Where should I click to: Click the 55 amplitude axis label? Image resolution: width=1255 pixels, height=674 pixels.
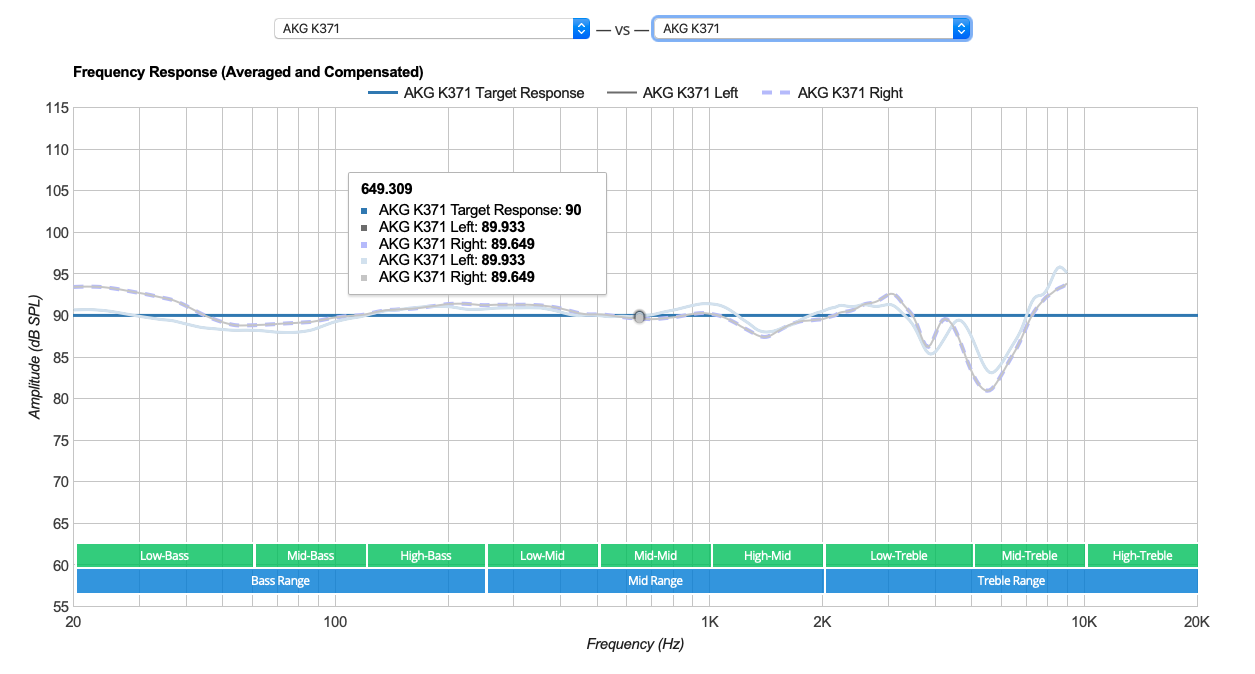(59, 606)
